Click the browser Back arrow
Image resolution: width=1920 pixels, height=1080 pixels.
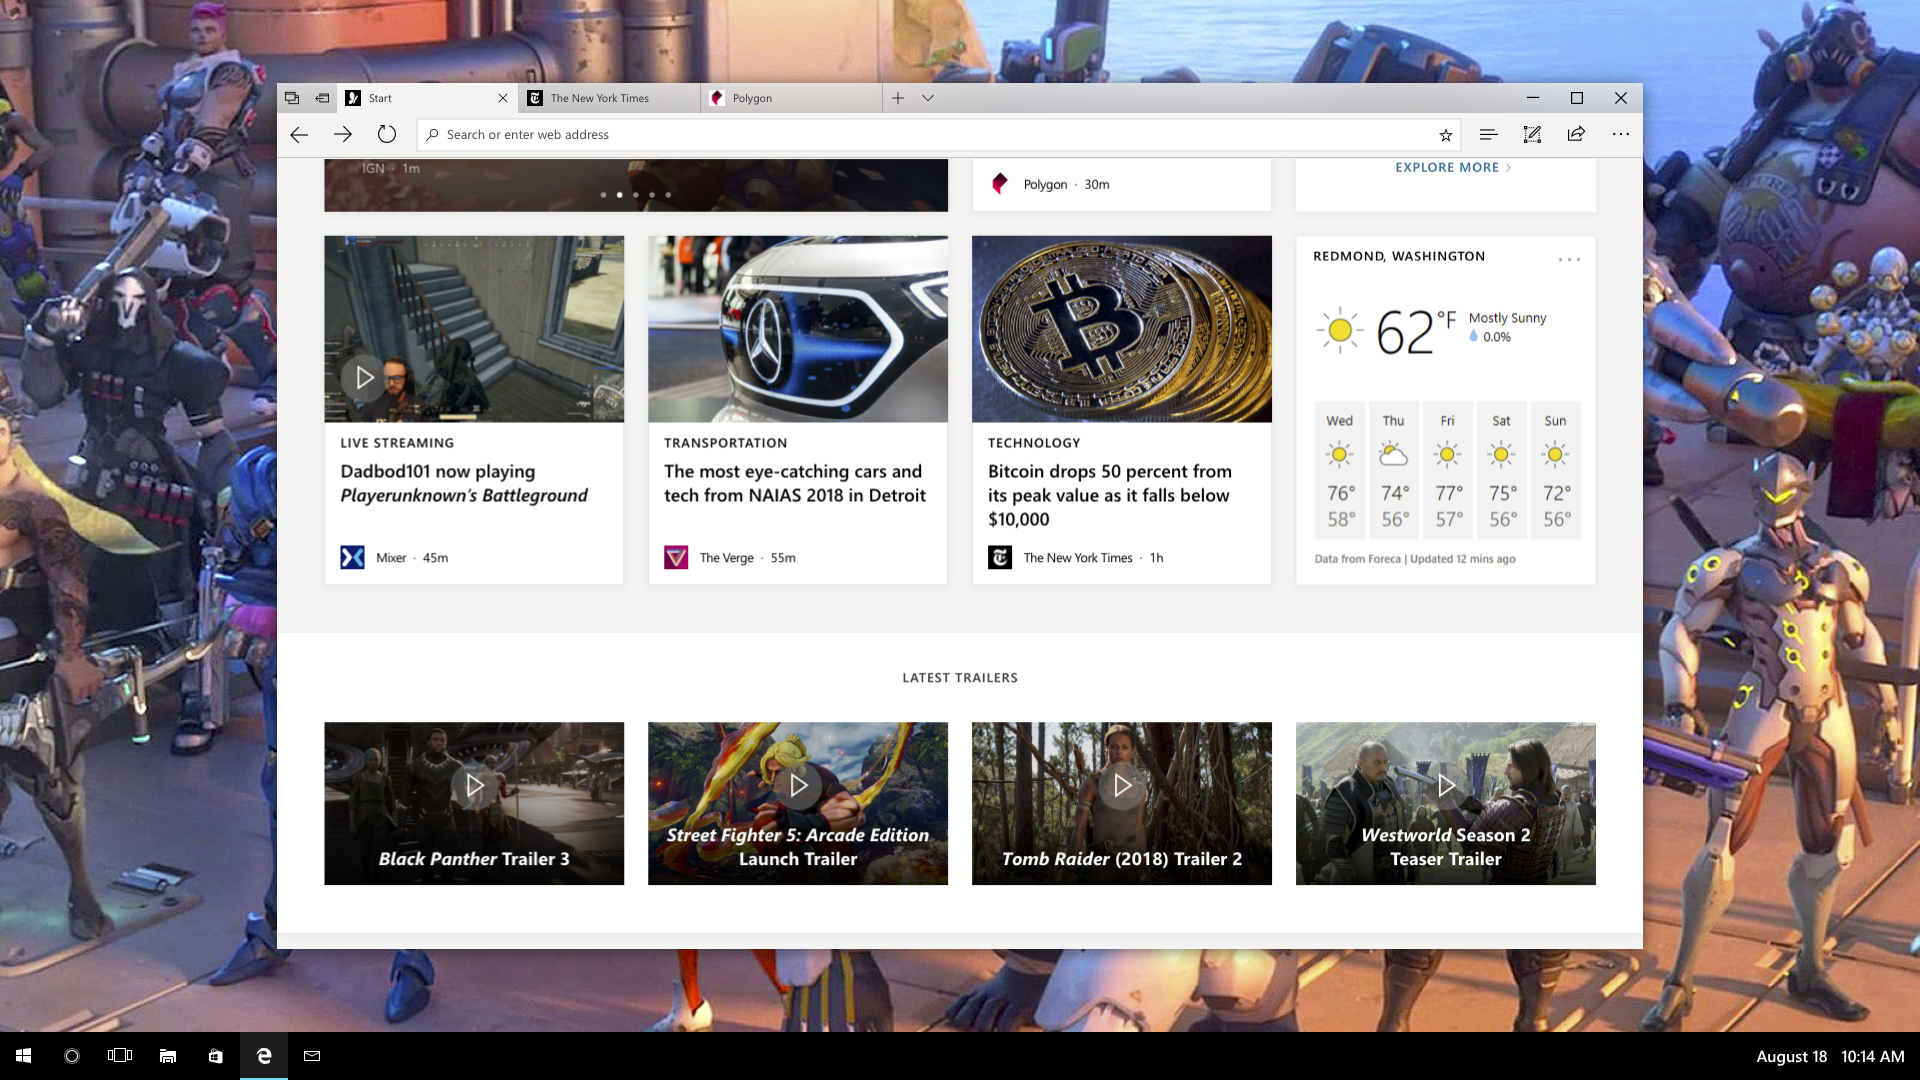pos(298,135)
